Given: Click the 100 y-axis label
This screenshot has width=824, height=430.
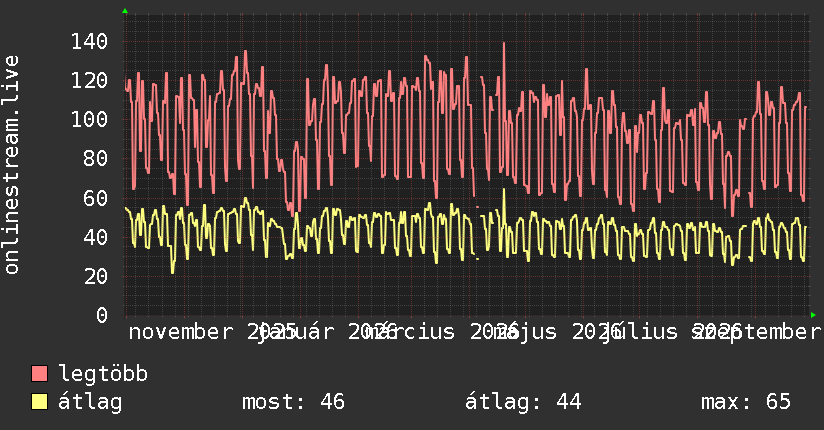Looking at the screenshot, I should [89, 119].
